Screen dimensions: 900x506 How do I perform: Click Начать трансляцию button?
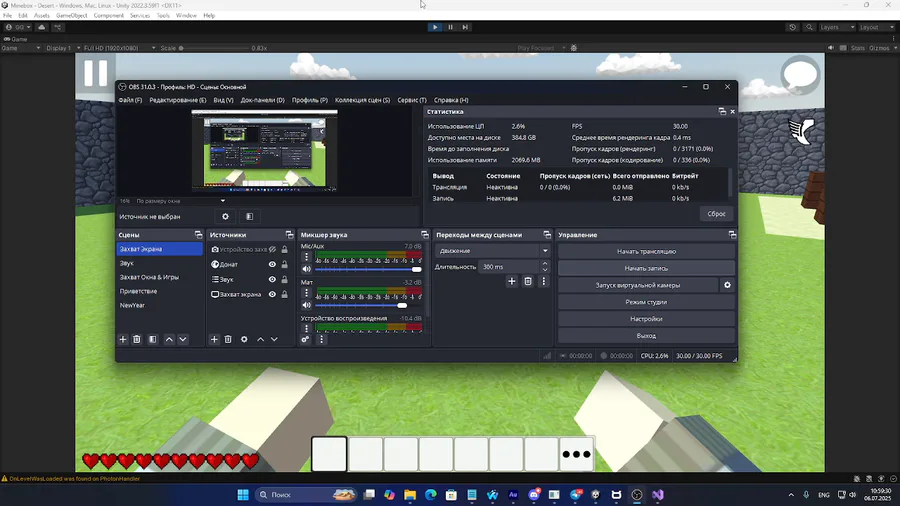[646, 251]
